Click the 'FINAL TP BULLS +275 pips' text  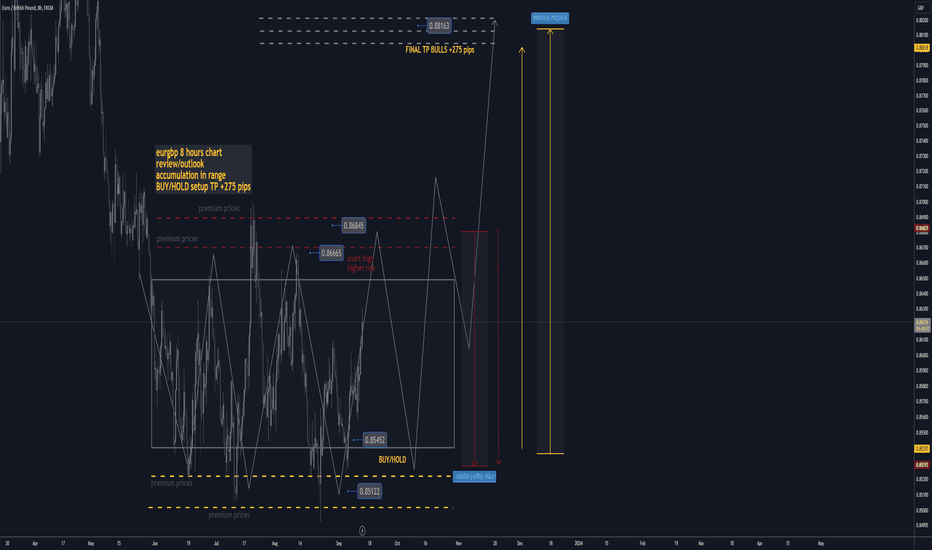pos(440,50)
